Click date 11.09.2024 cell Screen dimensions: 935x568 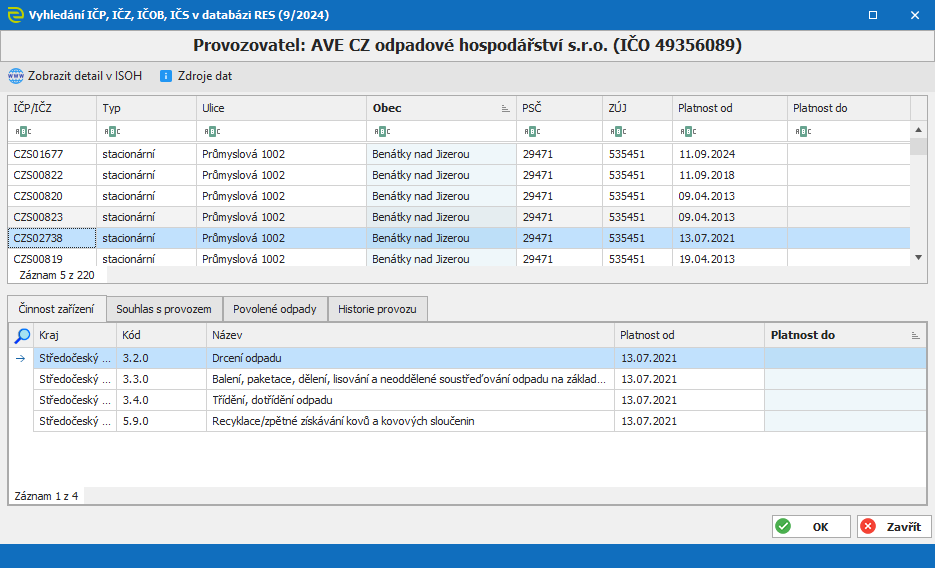[730, 154]
